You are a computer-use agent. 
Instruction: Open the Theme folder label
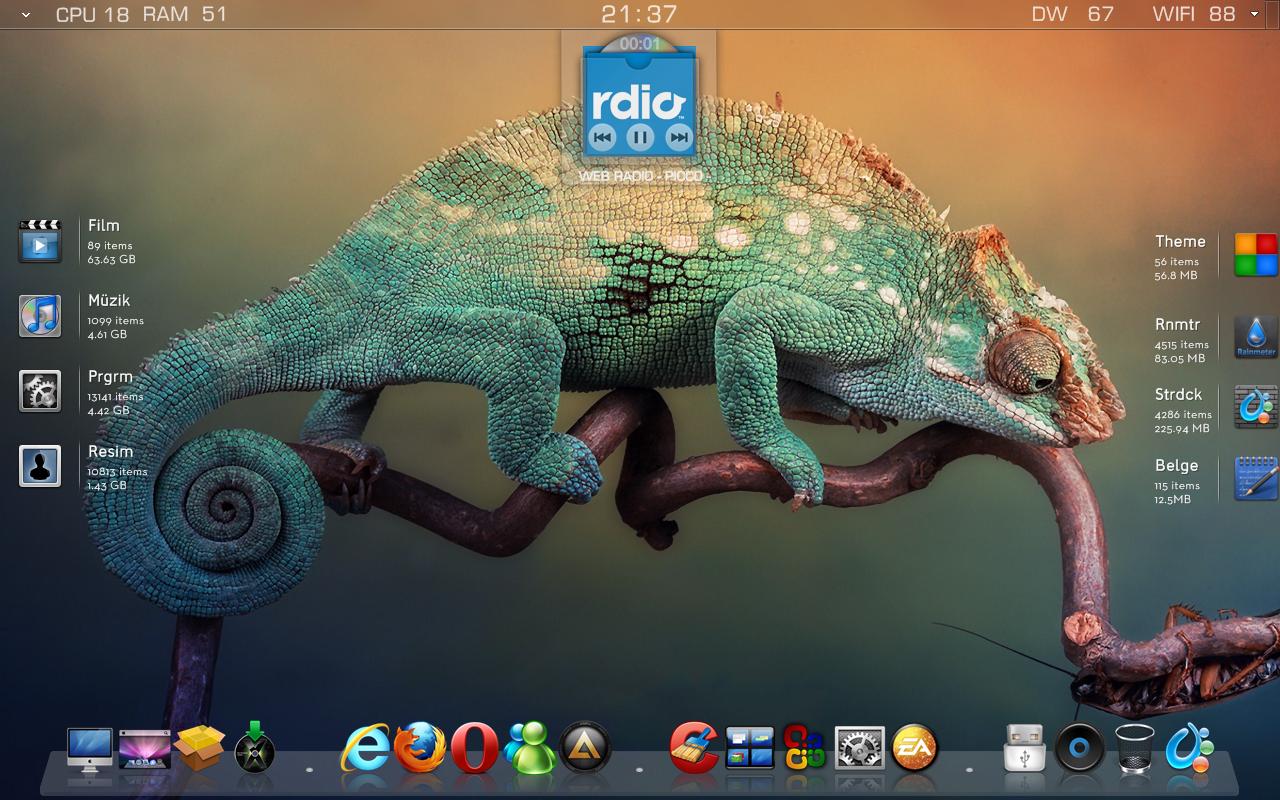[1180, 241]
